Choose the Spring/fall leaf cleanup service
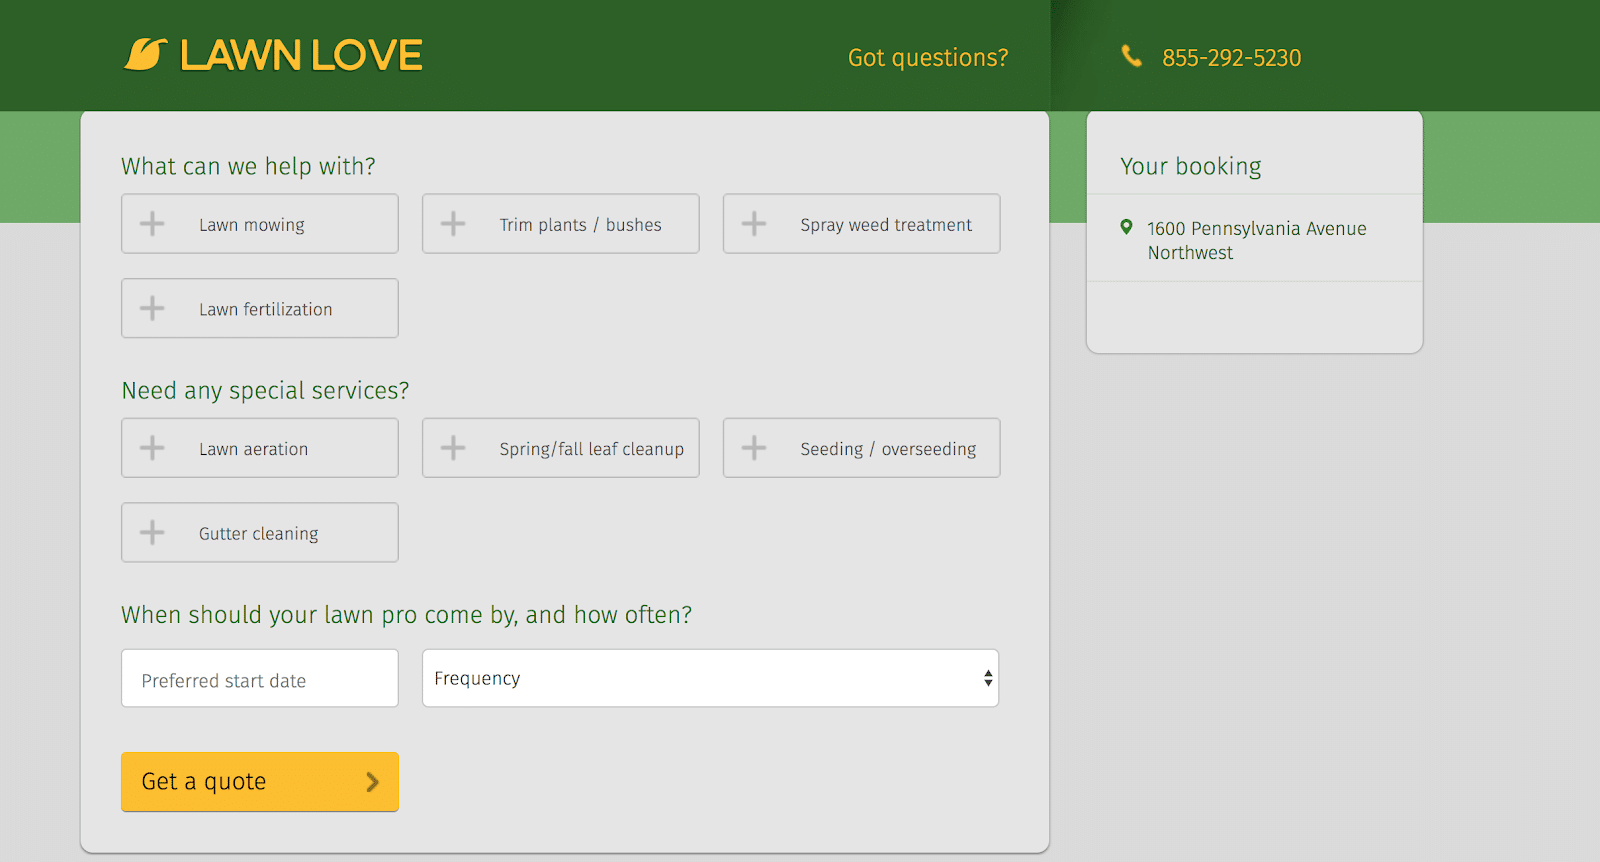This screenshot has height=862, width=1600. point(561,448)
